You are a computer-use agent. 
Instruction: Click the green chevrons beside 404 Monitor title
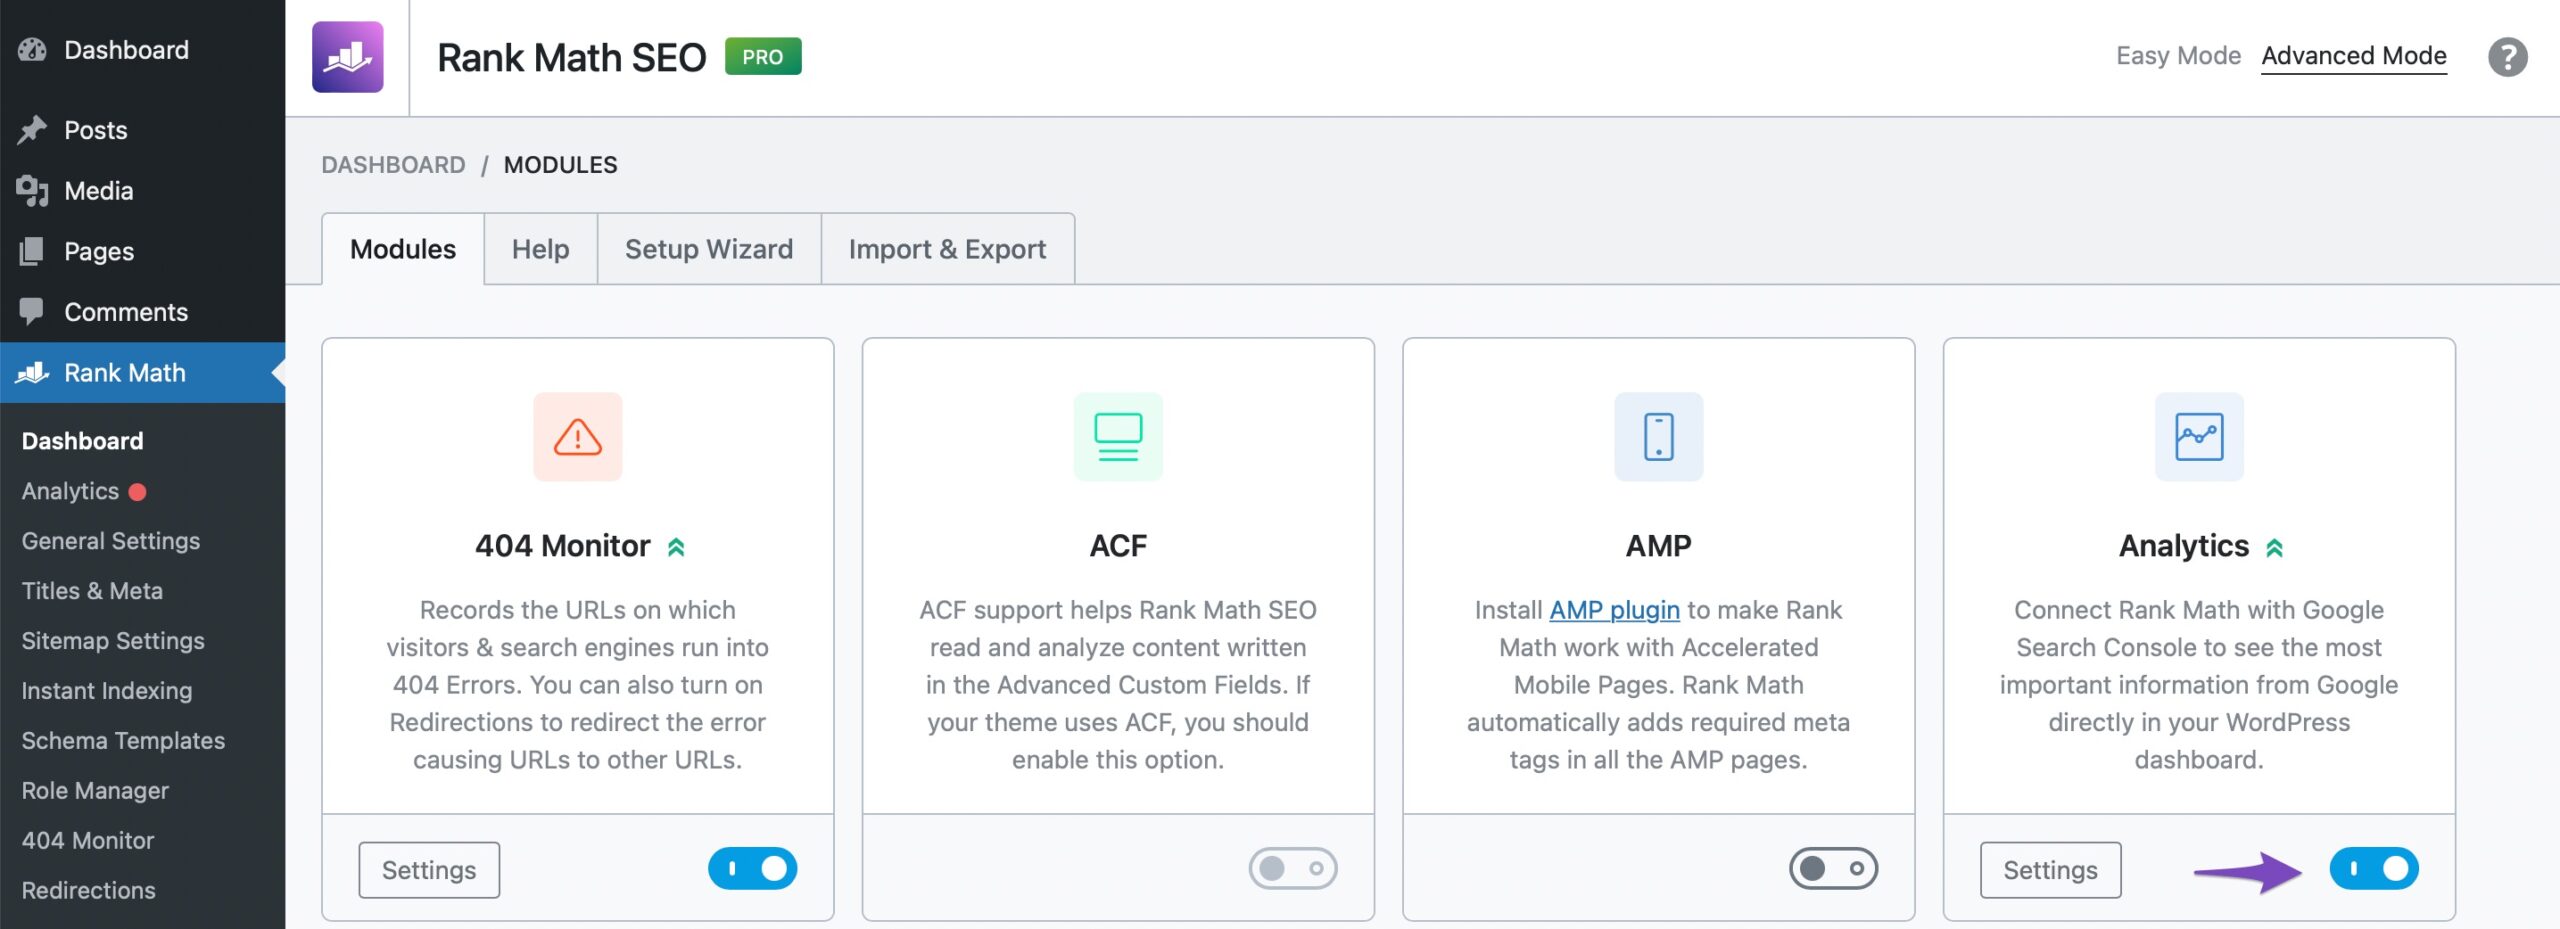click(676, 547)
